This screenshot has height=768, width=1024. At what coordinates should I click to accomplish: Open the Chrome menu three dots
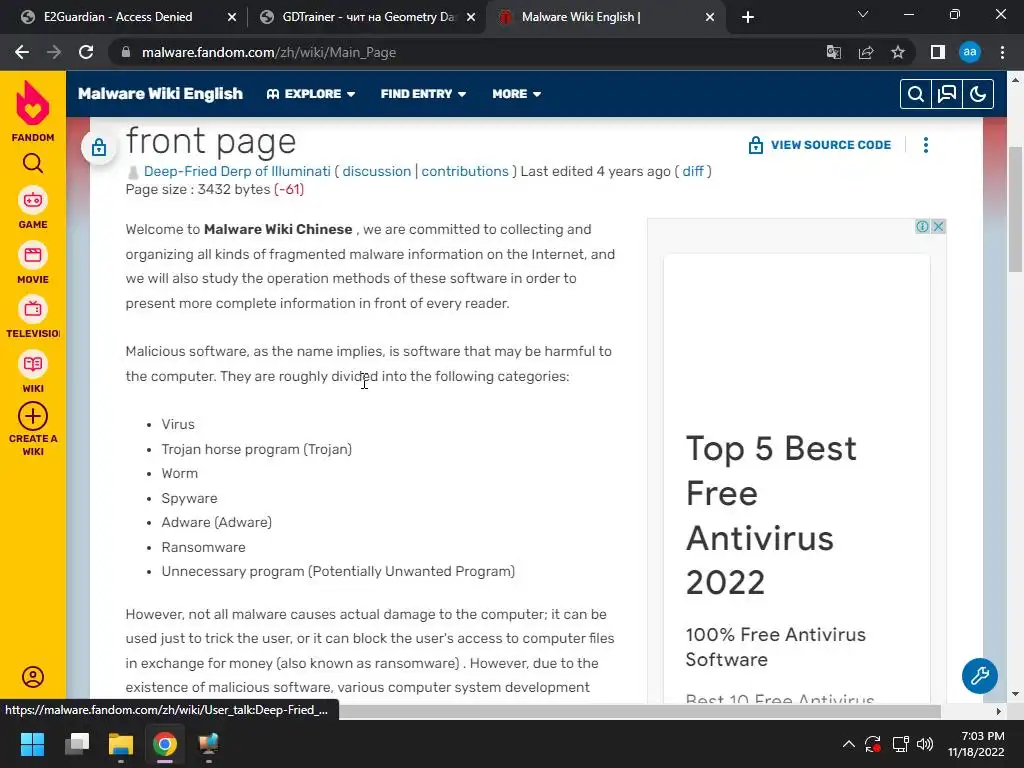click(1002, 52)
